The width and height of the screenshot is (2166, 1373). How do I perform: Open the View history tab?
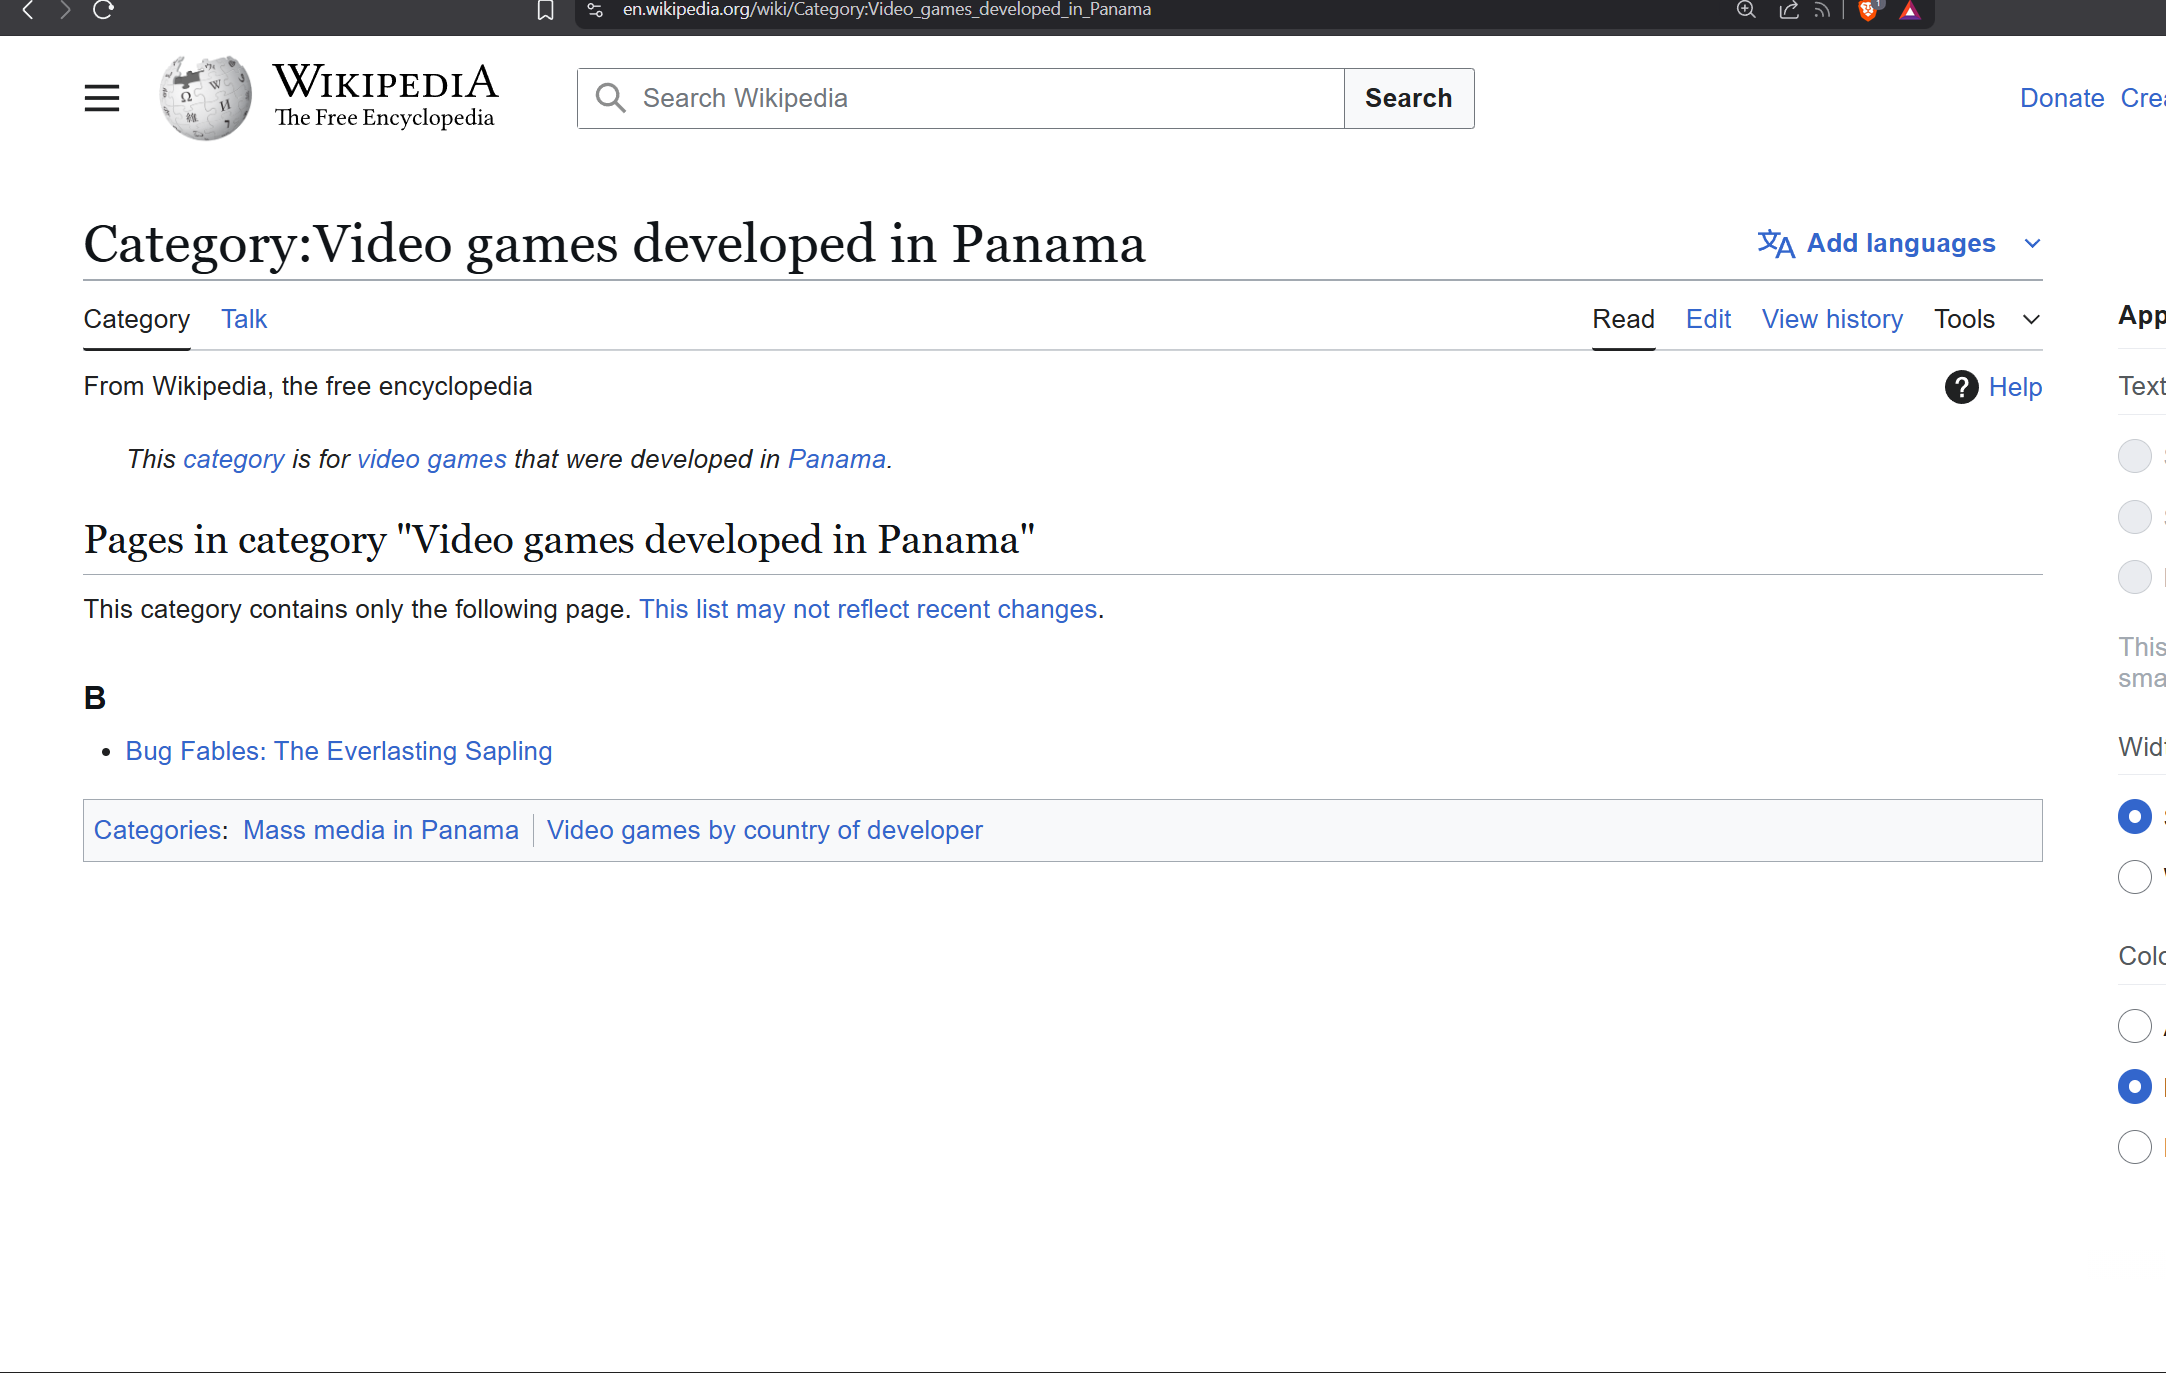[1832, 319]
